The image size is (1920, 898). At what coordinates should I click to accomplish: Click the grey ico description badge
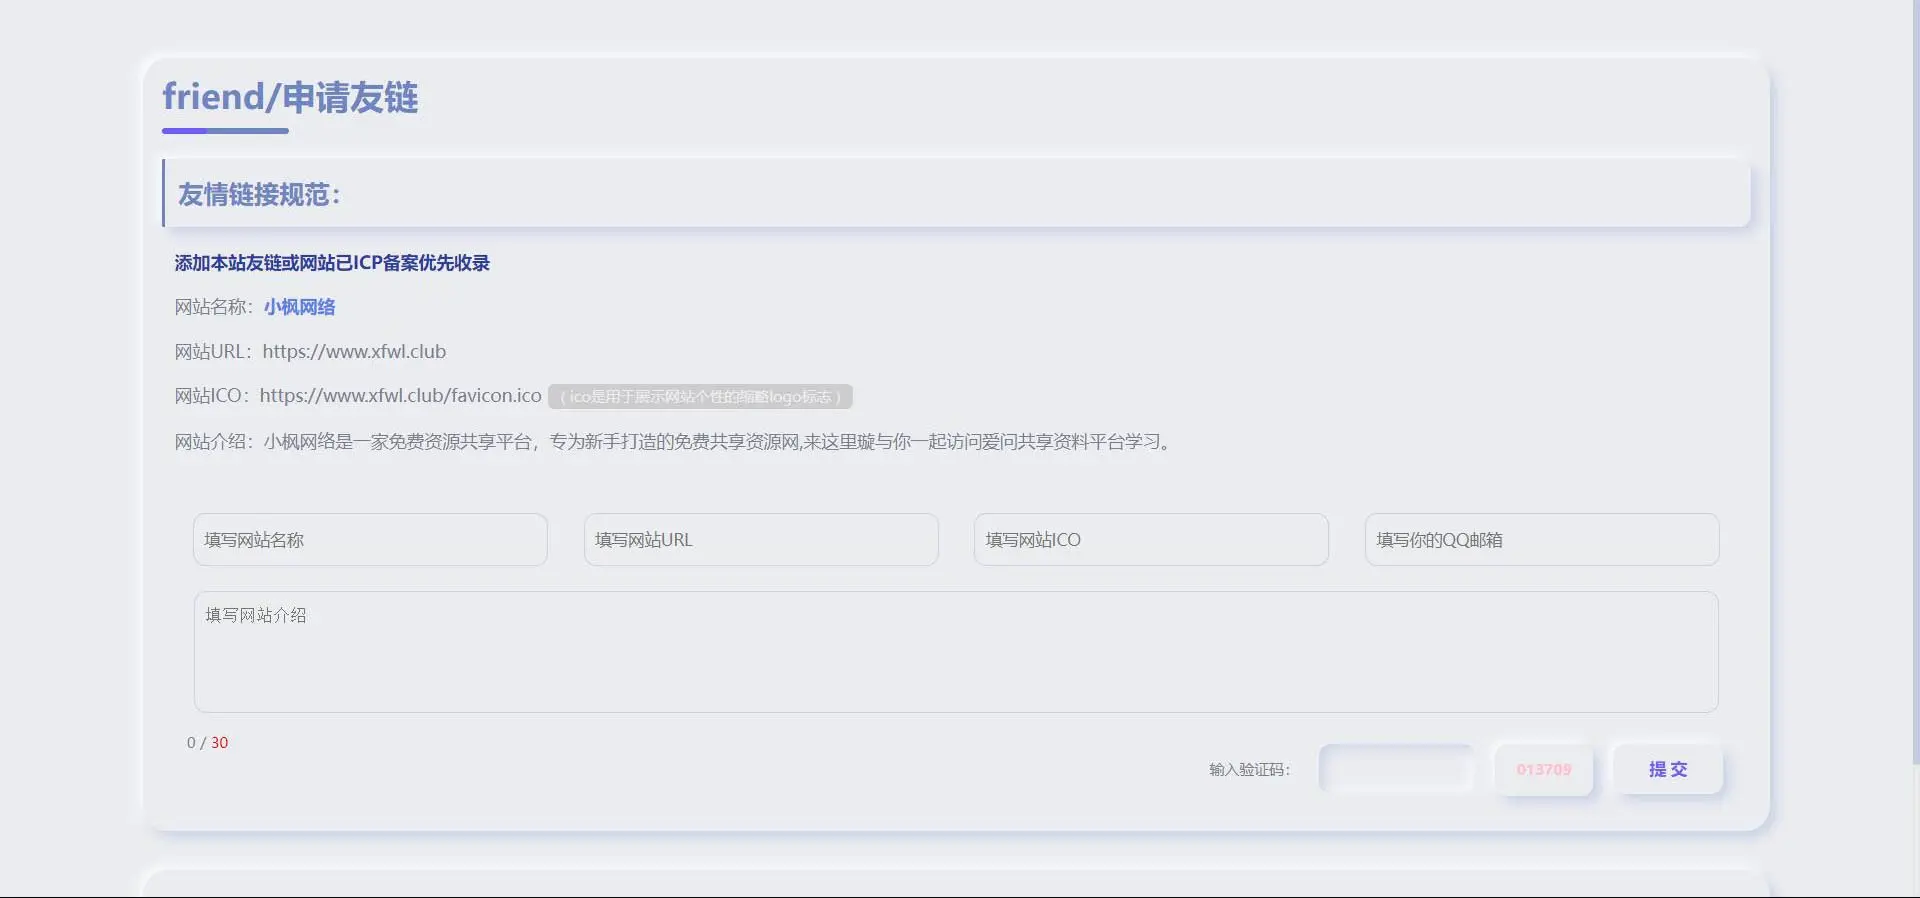pos(700,397)
